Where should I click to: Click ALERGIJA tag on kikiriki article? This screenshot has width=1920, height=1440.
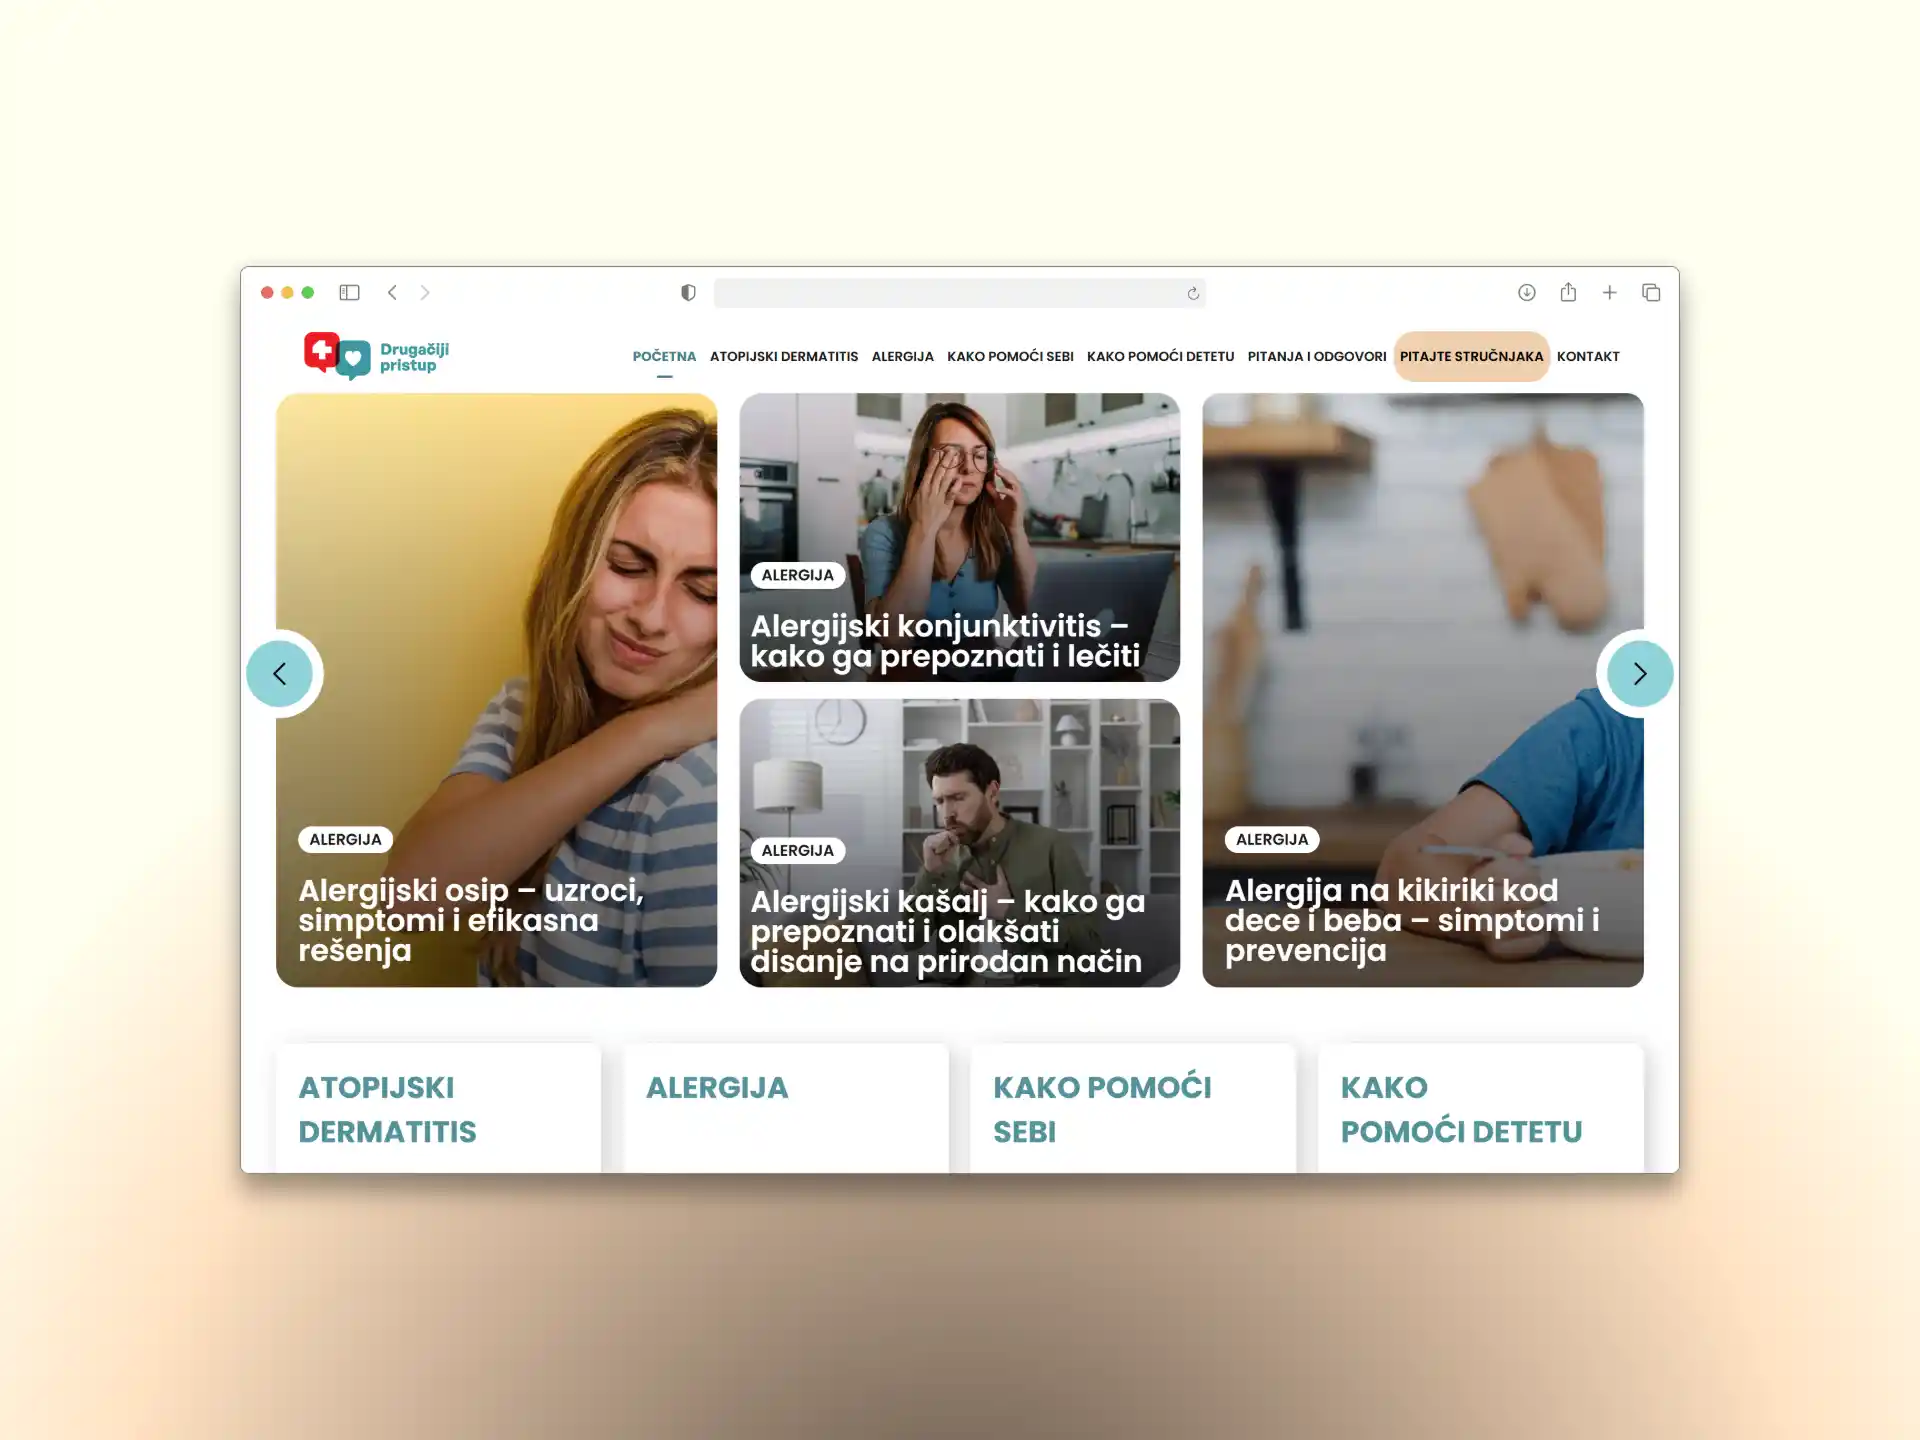[x=1272, y=840]
